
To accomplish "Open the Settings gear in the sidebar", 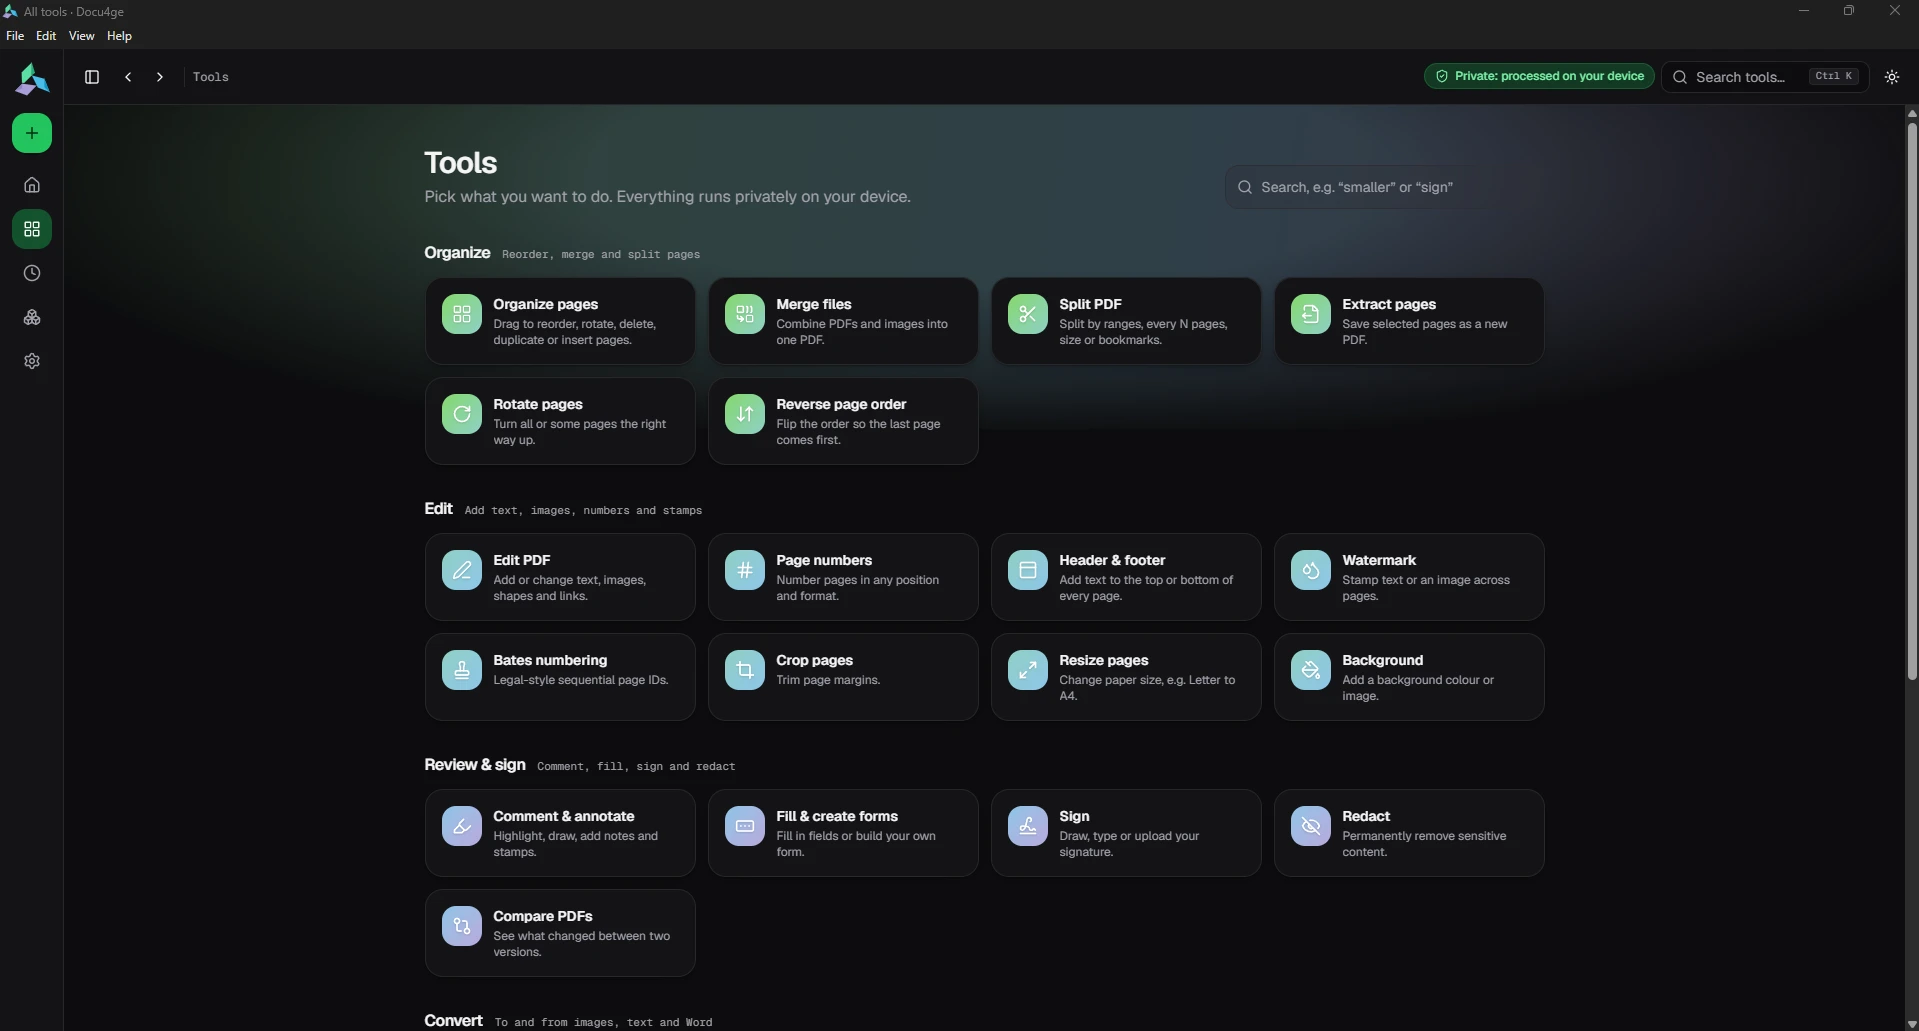I will click(x=32, y=361).
